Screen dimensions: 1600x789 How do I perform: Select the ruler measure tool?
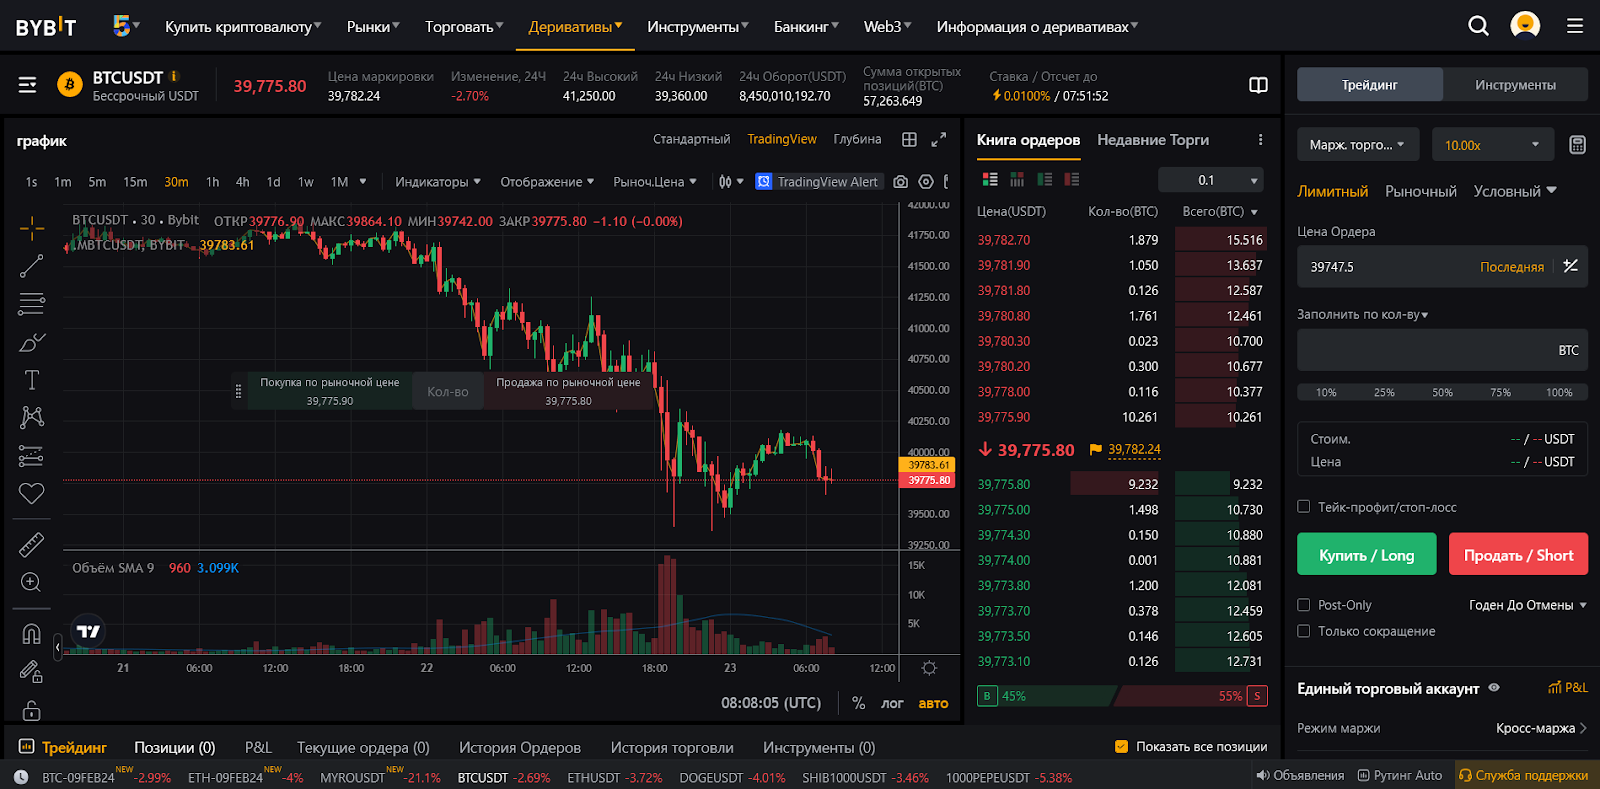[x=32, y=544]
